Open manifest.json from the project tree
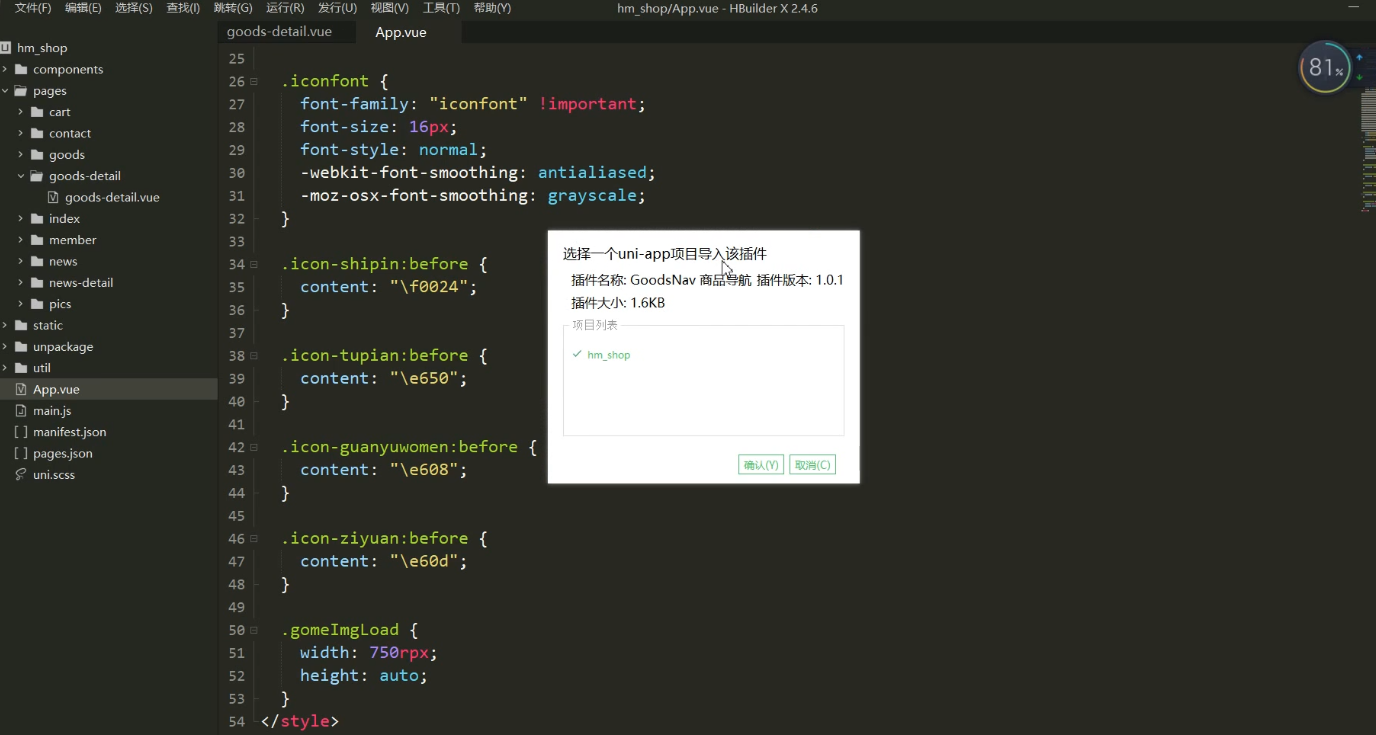1376x735 pixels. coord(70,432)
